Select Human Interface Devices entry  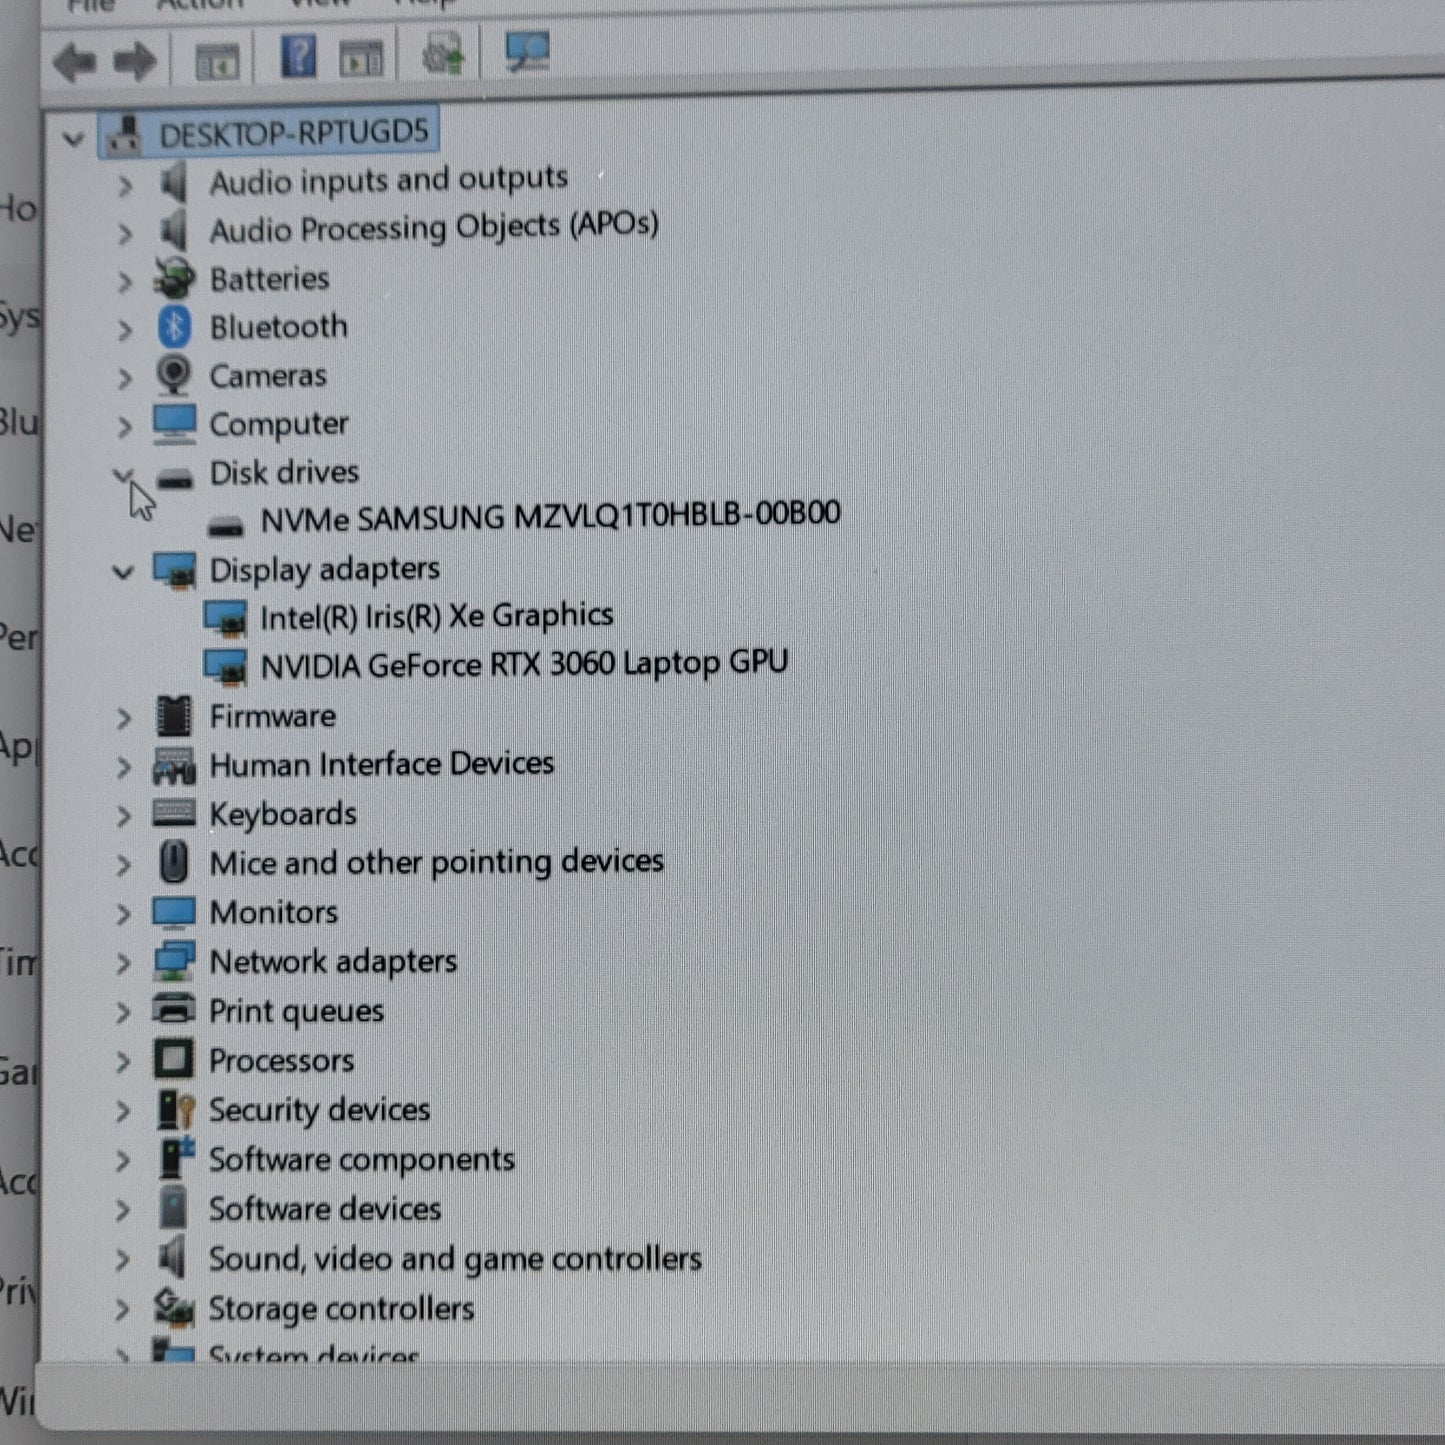pyautogui.click(x=381, y=765)
